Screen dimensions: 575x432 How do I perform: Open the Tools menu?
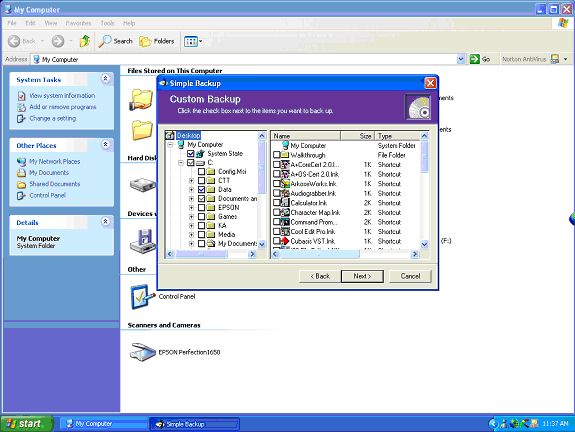(107, 23)
